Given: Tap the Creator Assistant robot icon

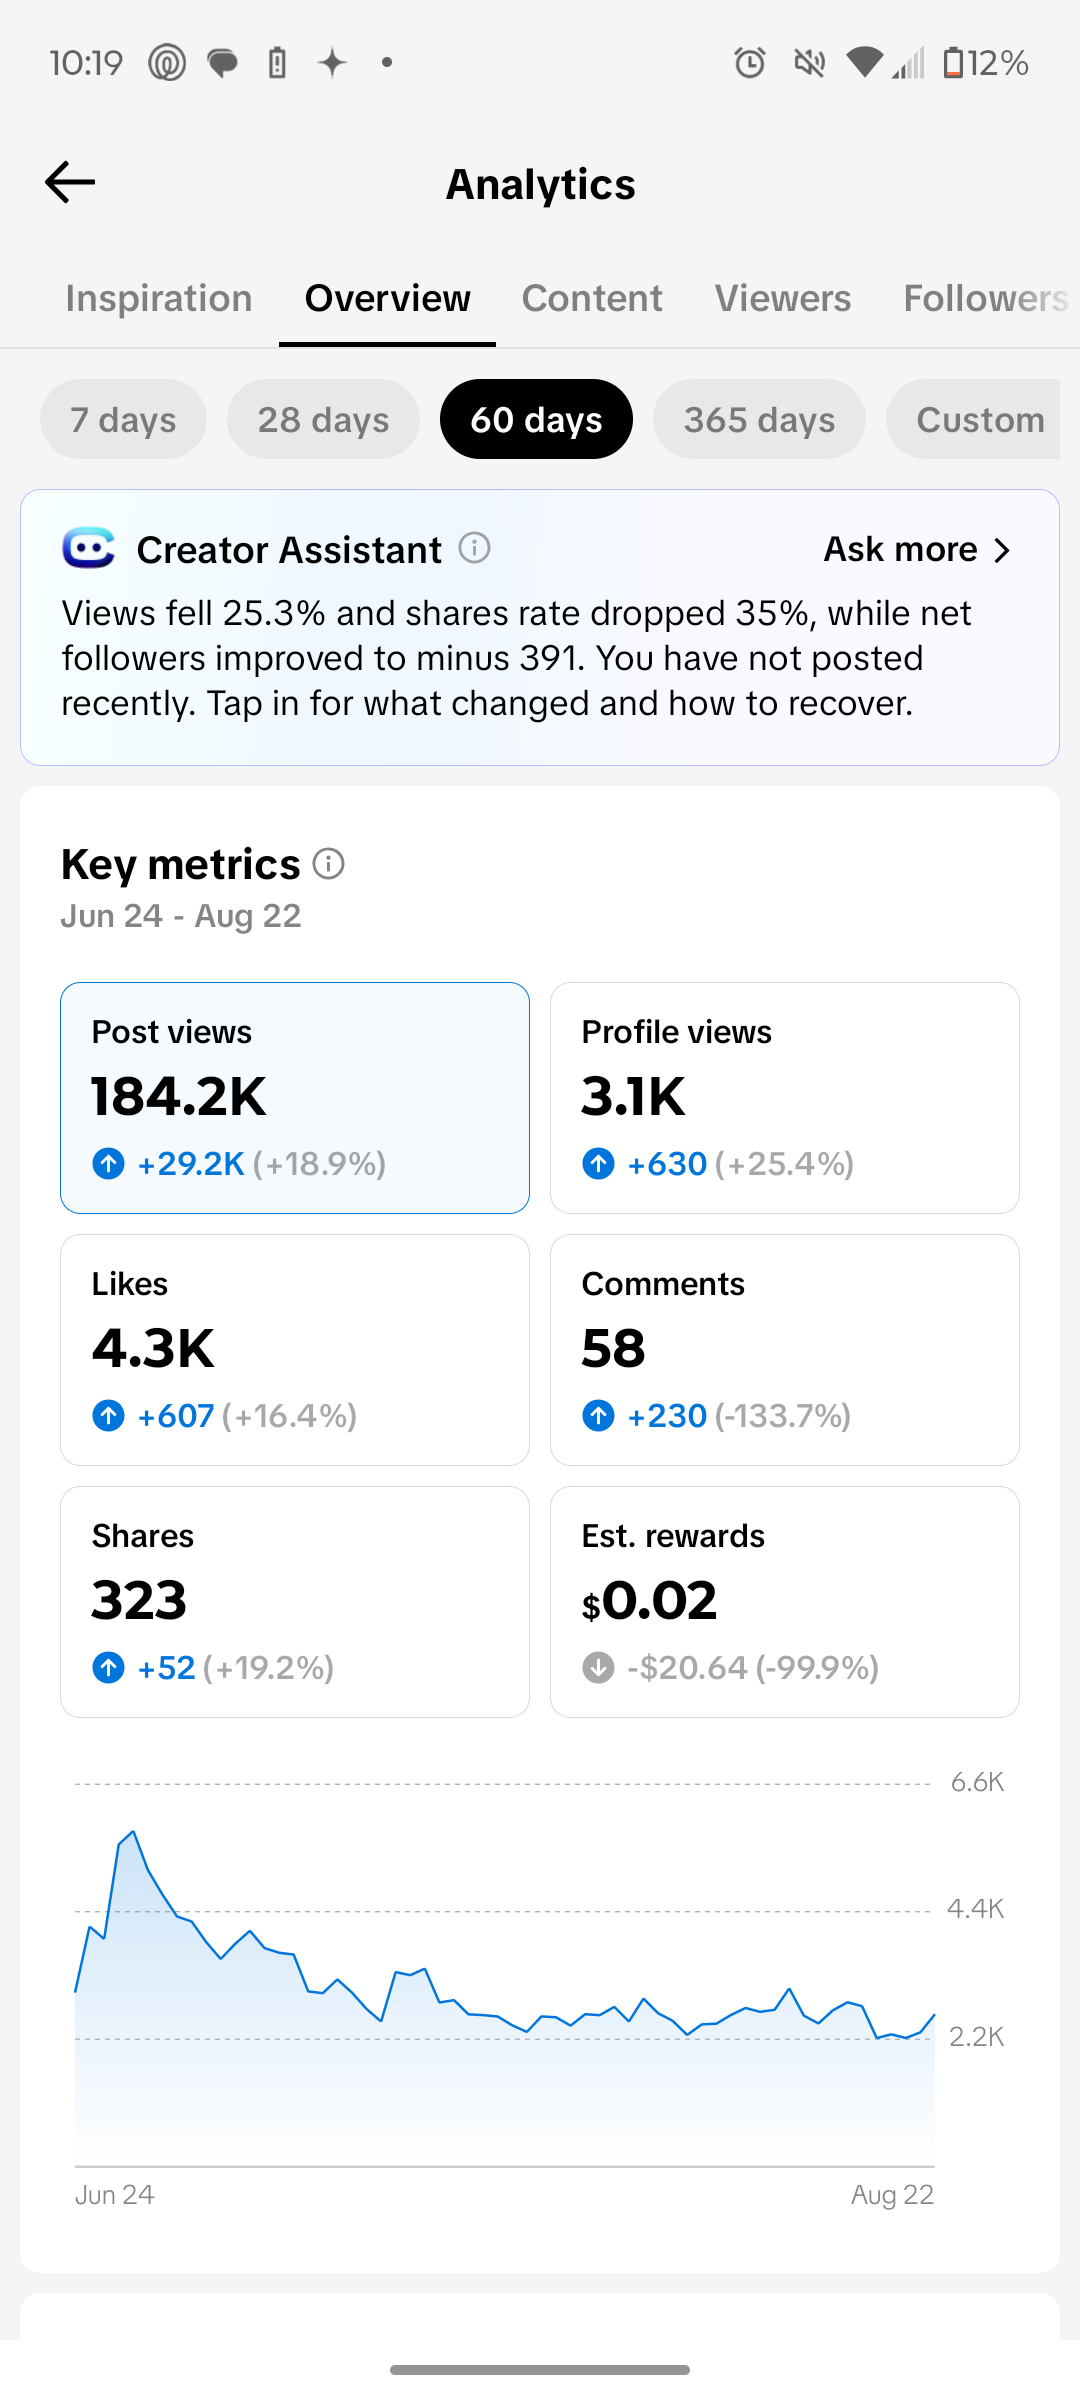Looking at the screenshot, I should coord(89,548).
